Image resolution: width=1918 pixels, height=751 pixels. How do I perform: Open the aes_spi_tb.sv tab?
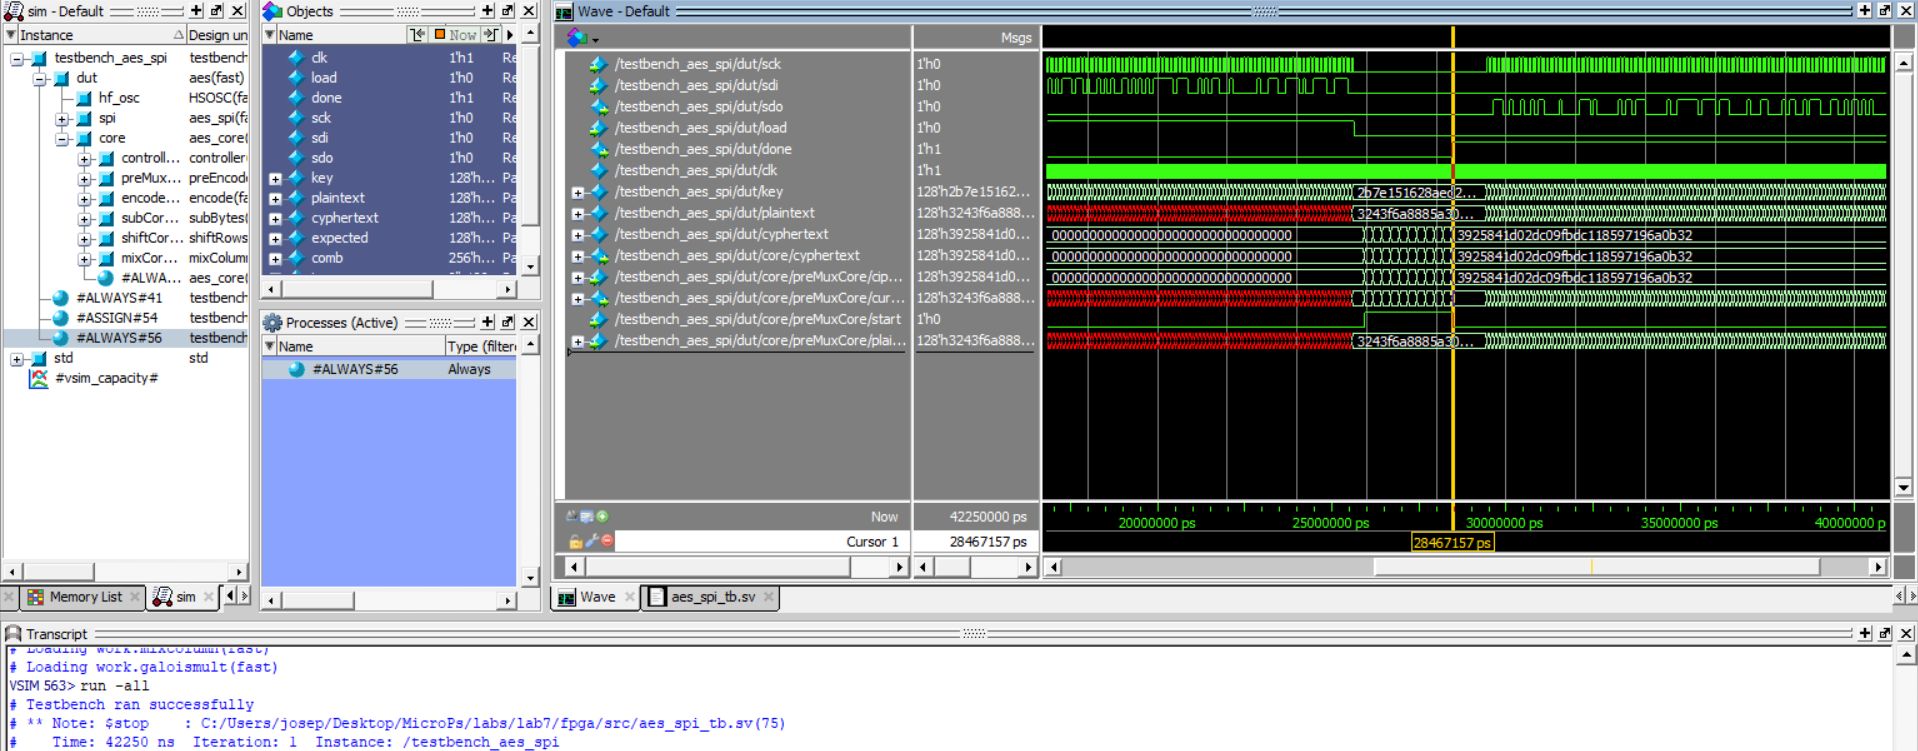pyautogui.click(x=712, y=597)
